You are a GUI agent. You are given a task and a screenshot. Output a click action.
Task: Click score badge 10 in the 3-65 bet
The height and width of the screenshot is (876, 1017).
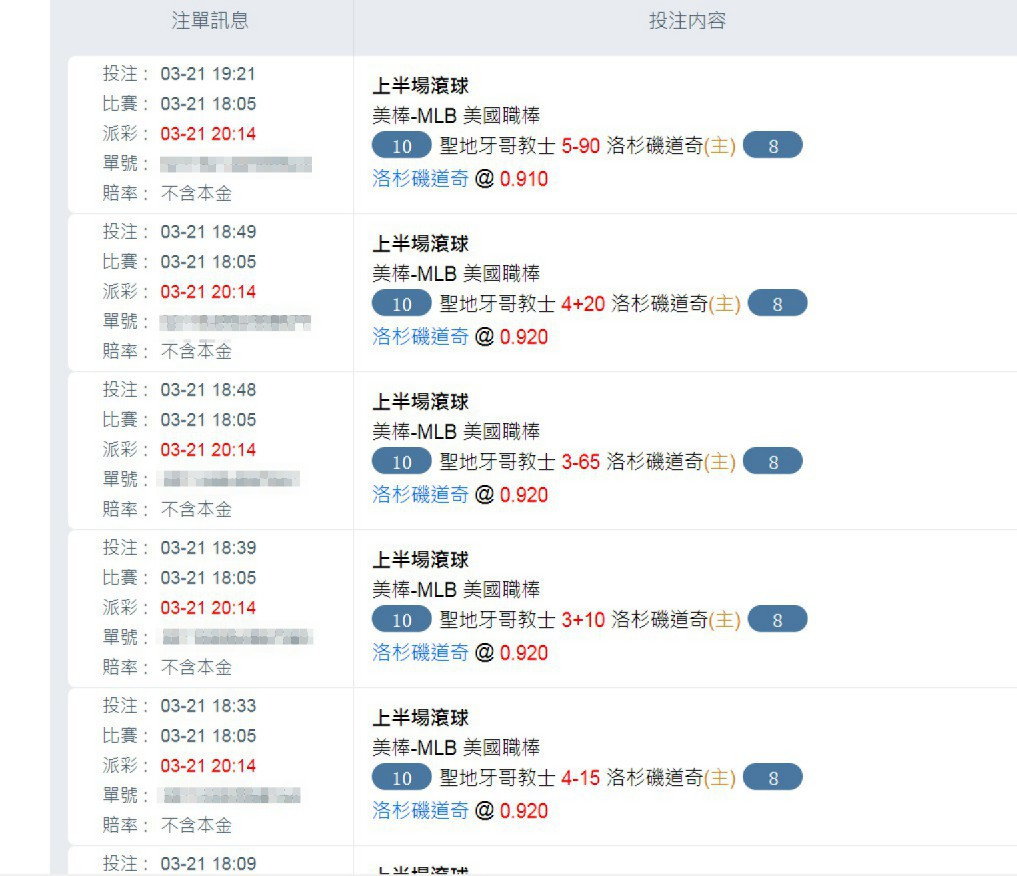click(x=401, y=462)
